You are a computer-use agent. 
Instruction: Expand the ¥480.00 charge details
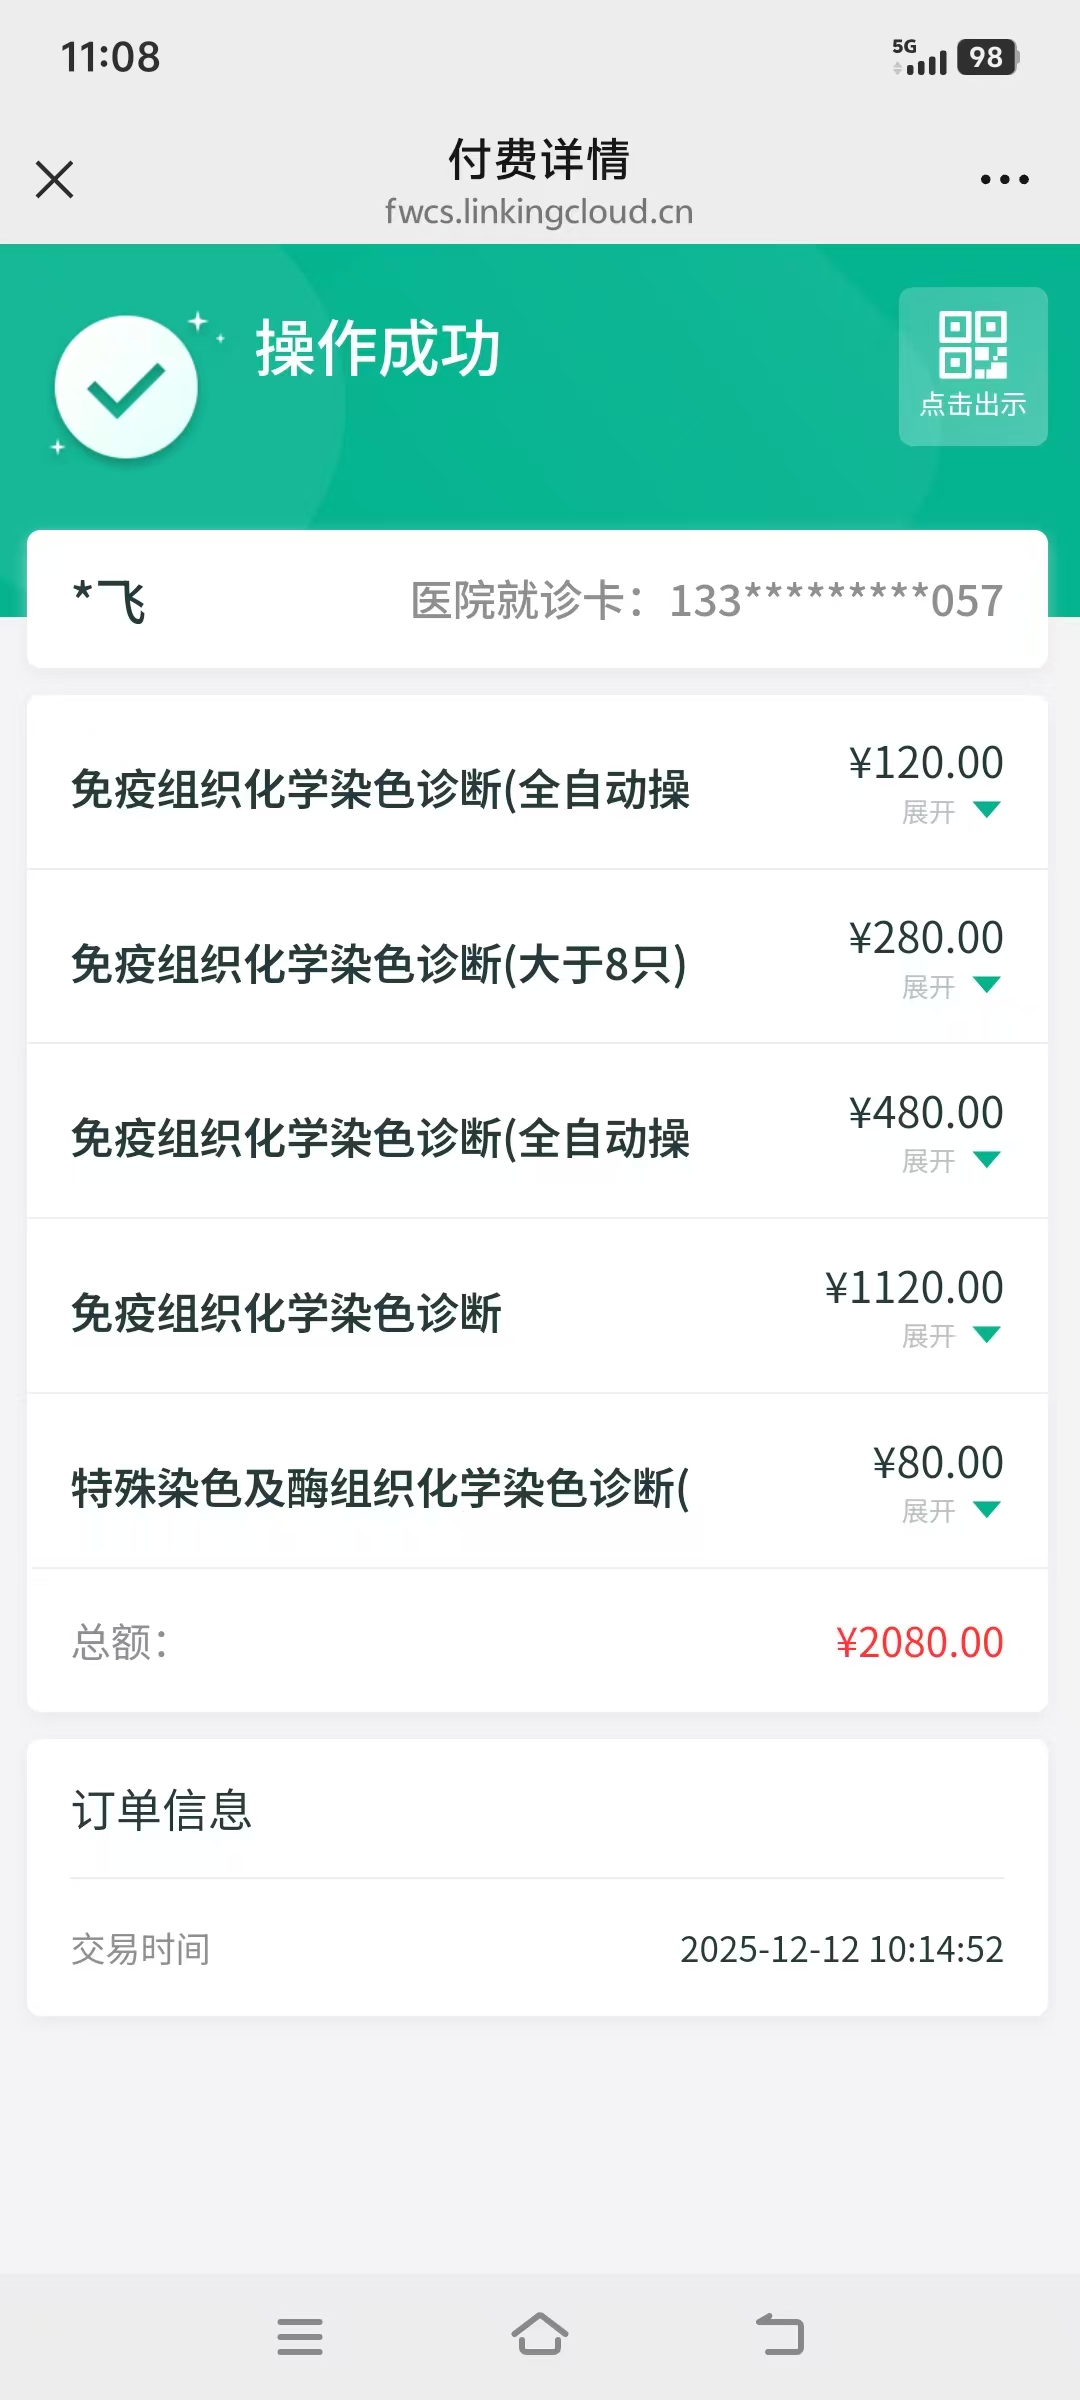950,1161
